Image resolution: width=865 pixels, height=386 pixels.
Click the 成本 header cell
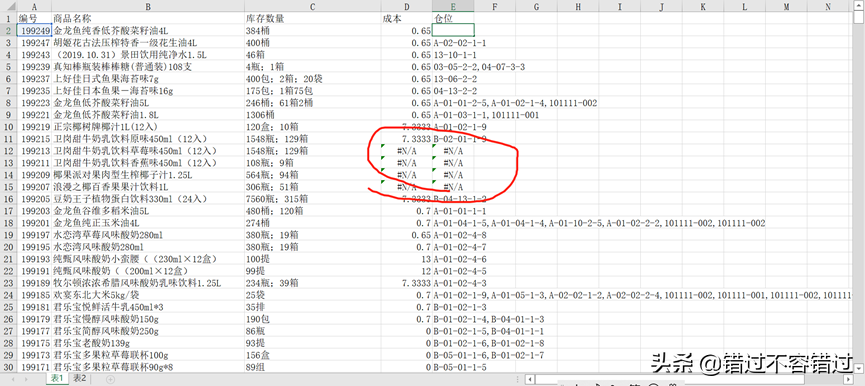pyautogui.click(x=407, y=18)
